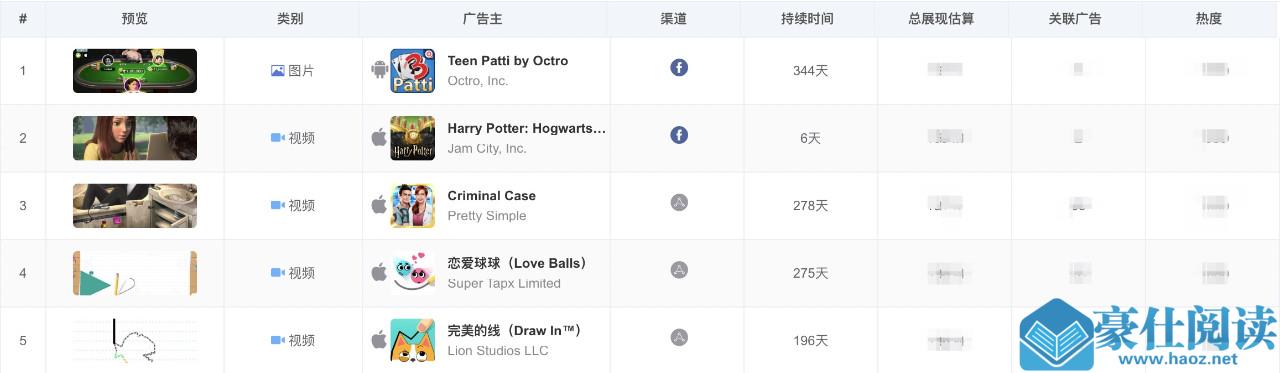Viewport: 1280px width, 373px height.
Task: Click the Draw In app icon
Action: click(412, 340)
